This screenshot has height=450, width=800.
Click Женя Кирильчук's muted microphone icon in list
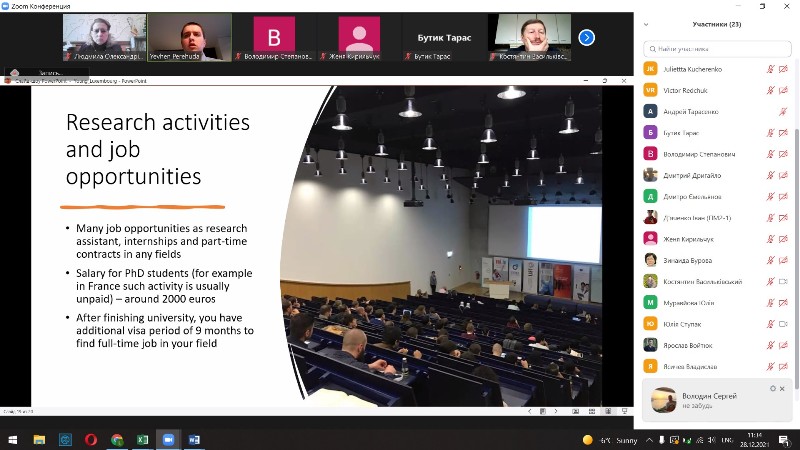point(770,239)
